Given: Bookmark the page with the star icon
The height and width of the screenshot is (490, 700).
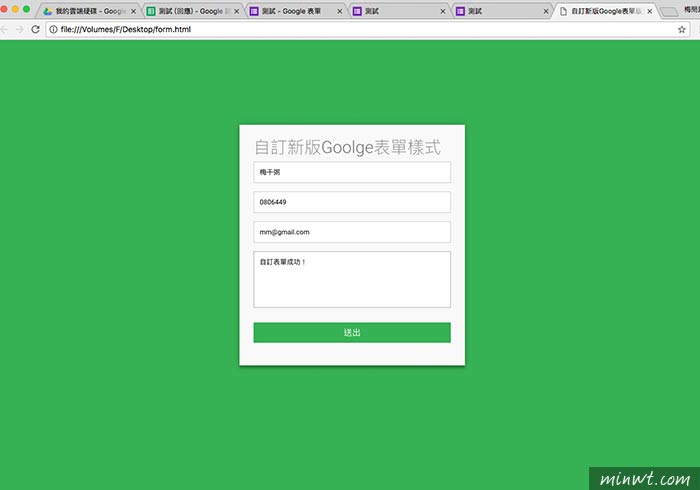Looking at the screenshot, I should (x=681, y=29).
